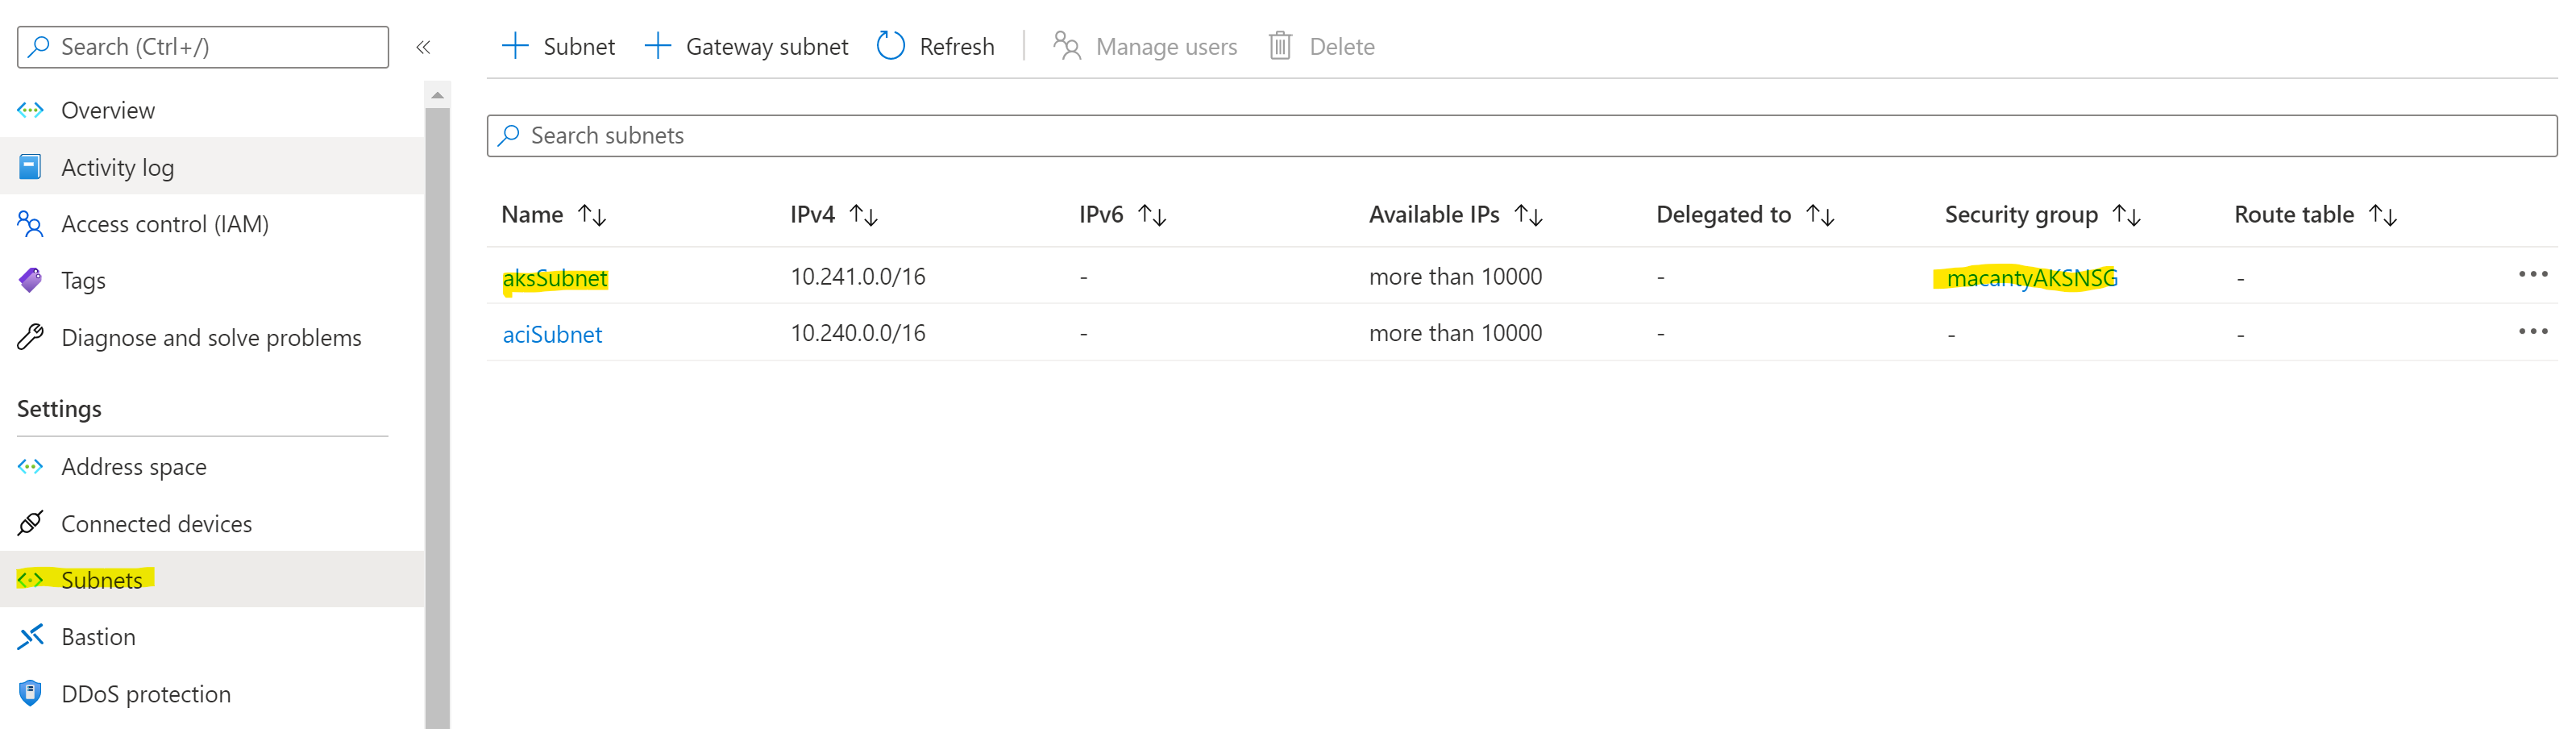This screenshot has width=2576, height=729.
Task: Click the Available IPs header text
Action: tap(1434, 214)
